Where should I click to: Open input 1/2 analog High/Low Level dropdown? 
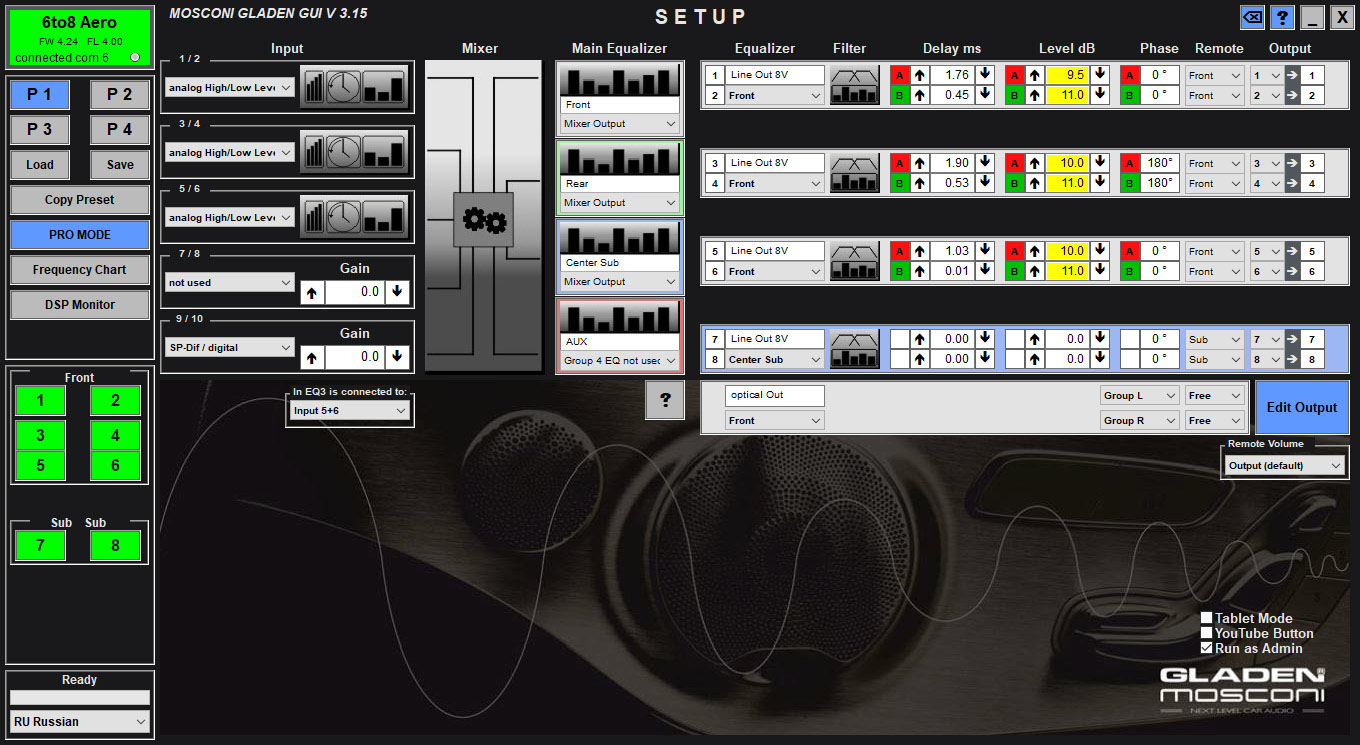(x=230, y=87)
